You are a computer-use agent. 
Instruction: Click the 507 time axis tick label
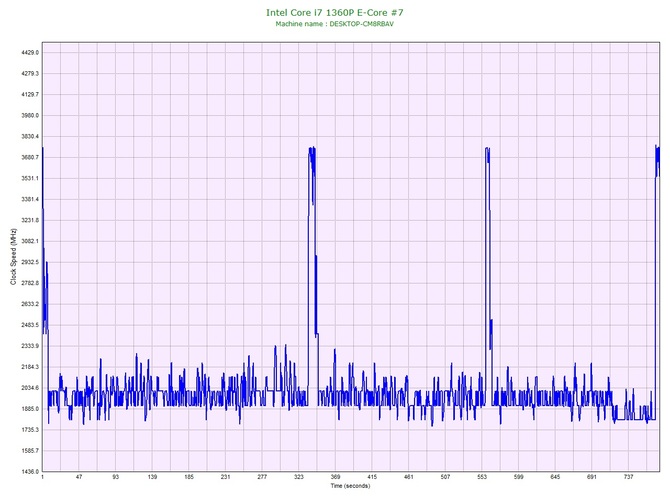click(445, 477)
